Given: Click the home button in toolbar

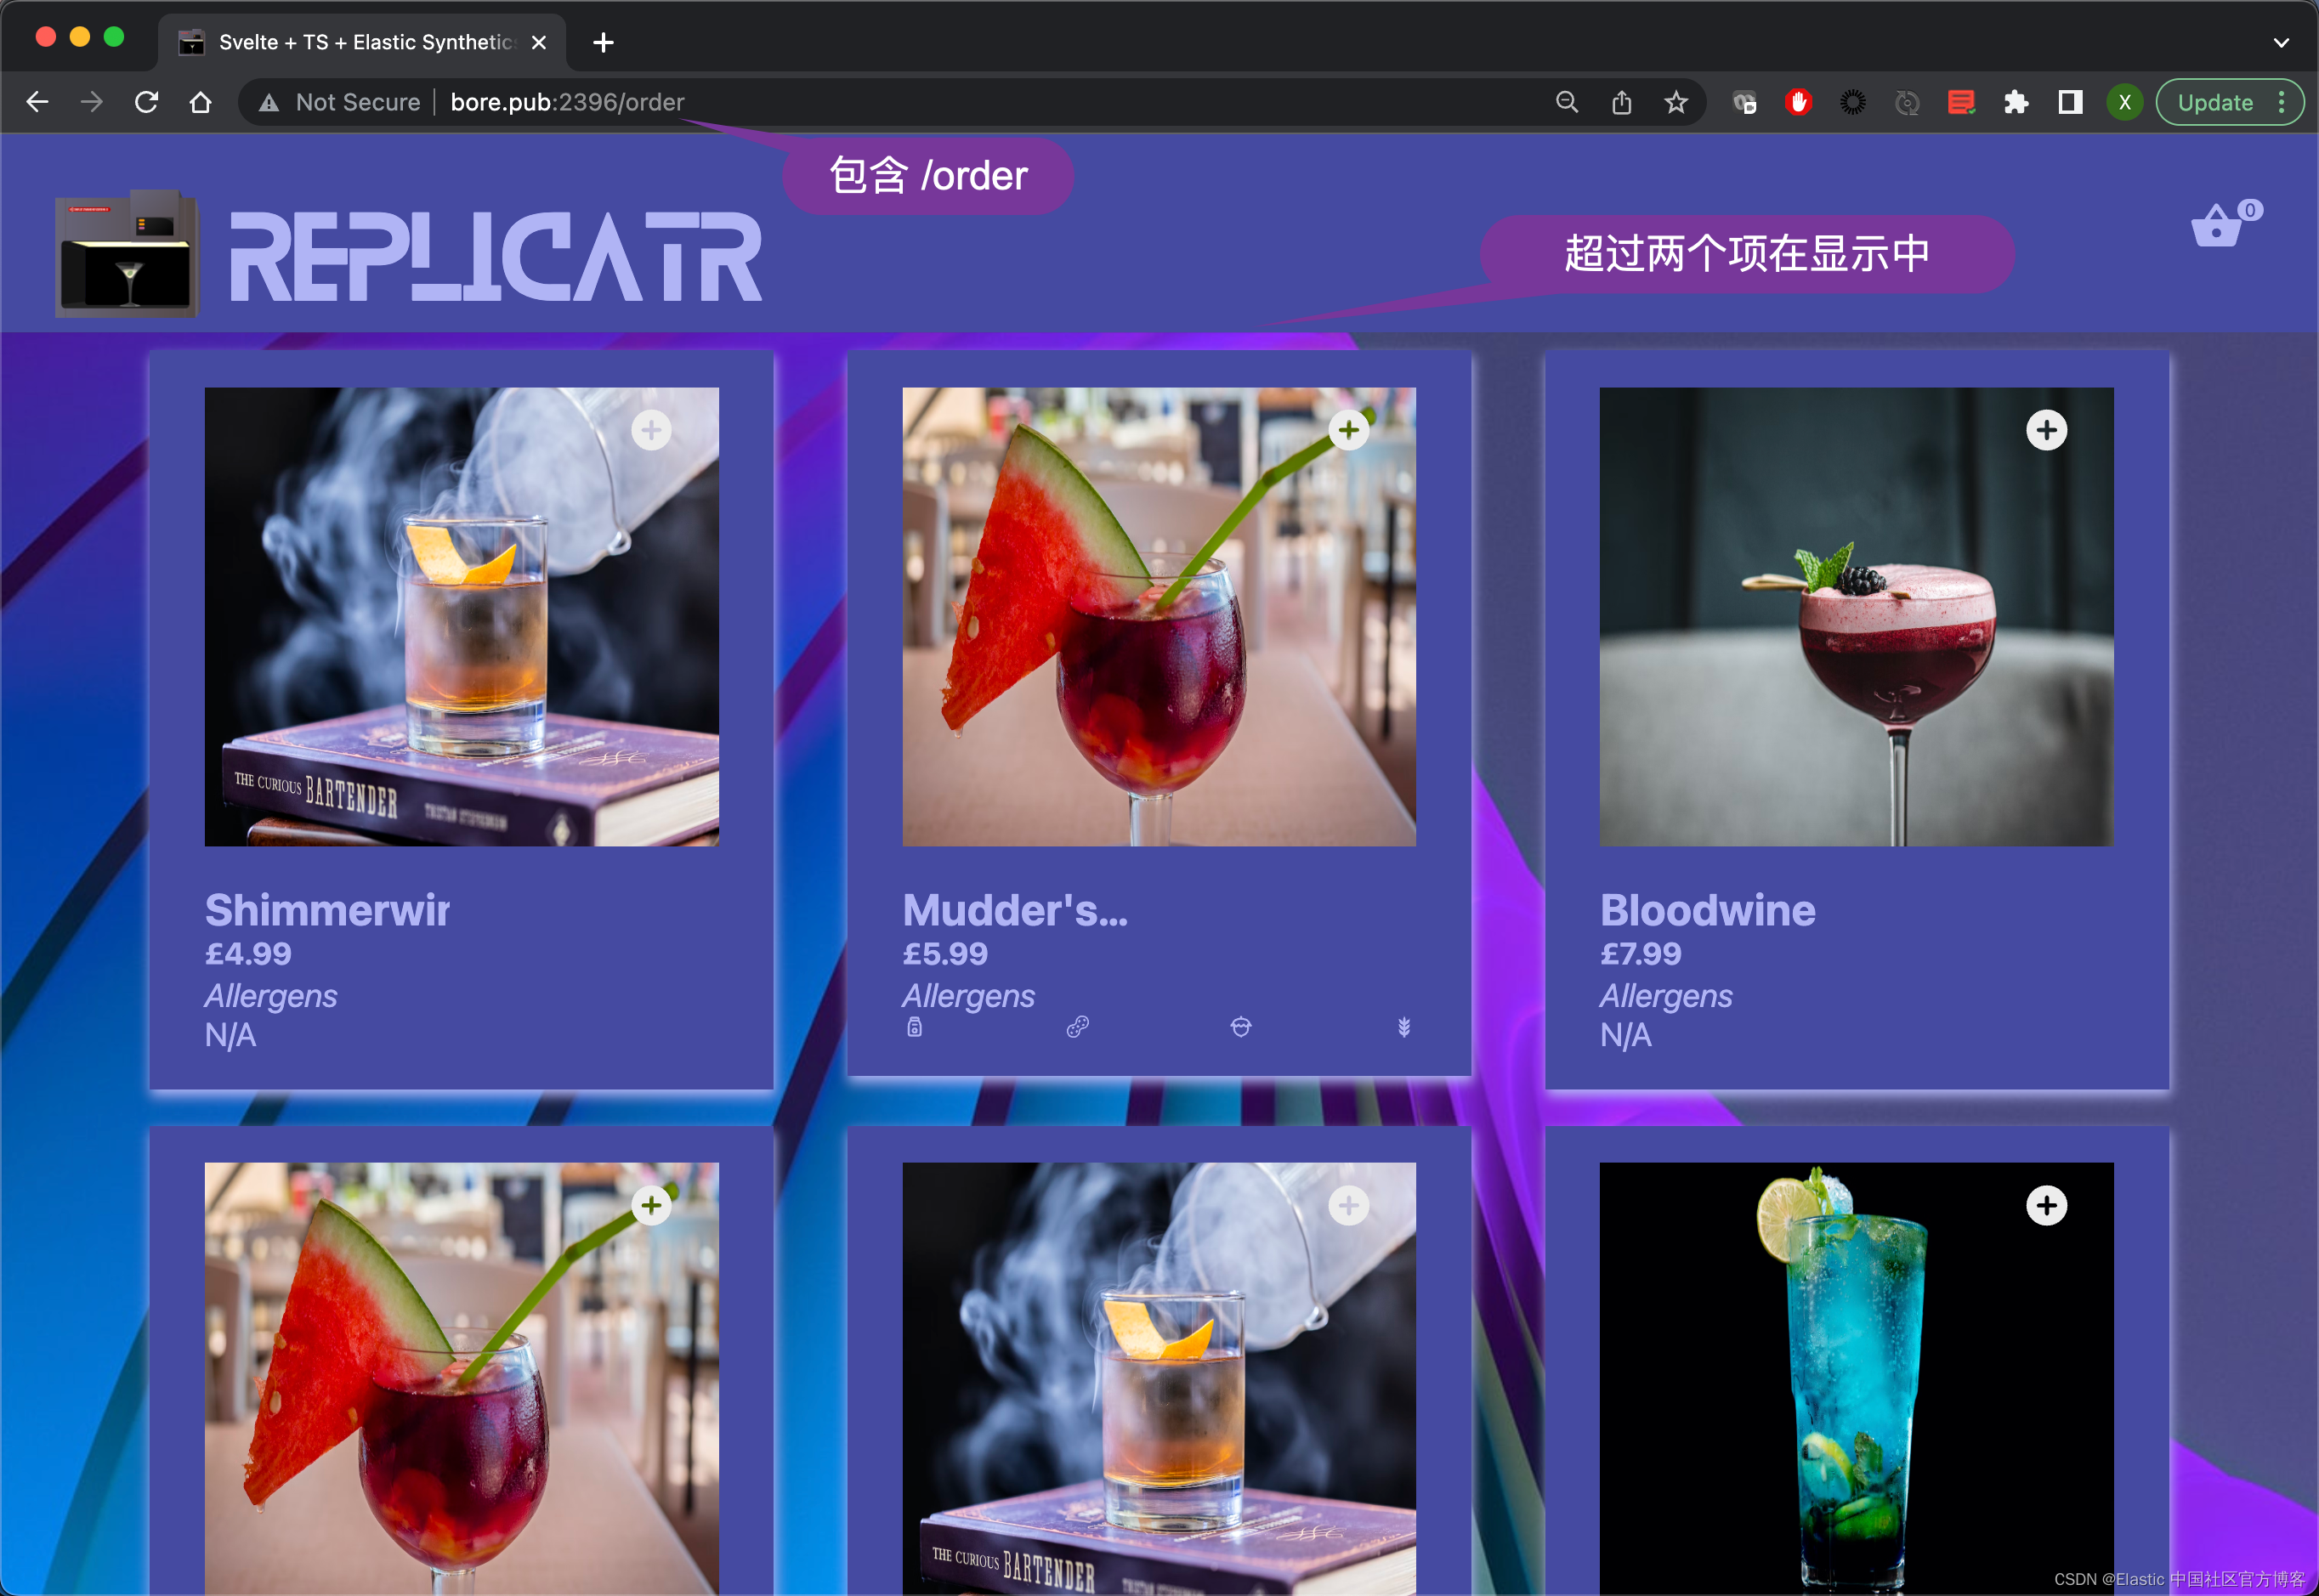Looking at the screenshot, I should [201, 102].
